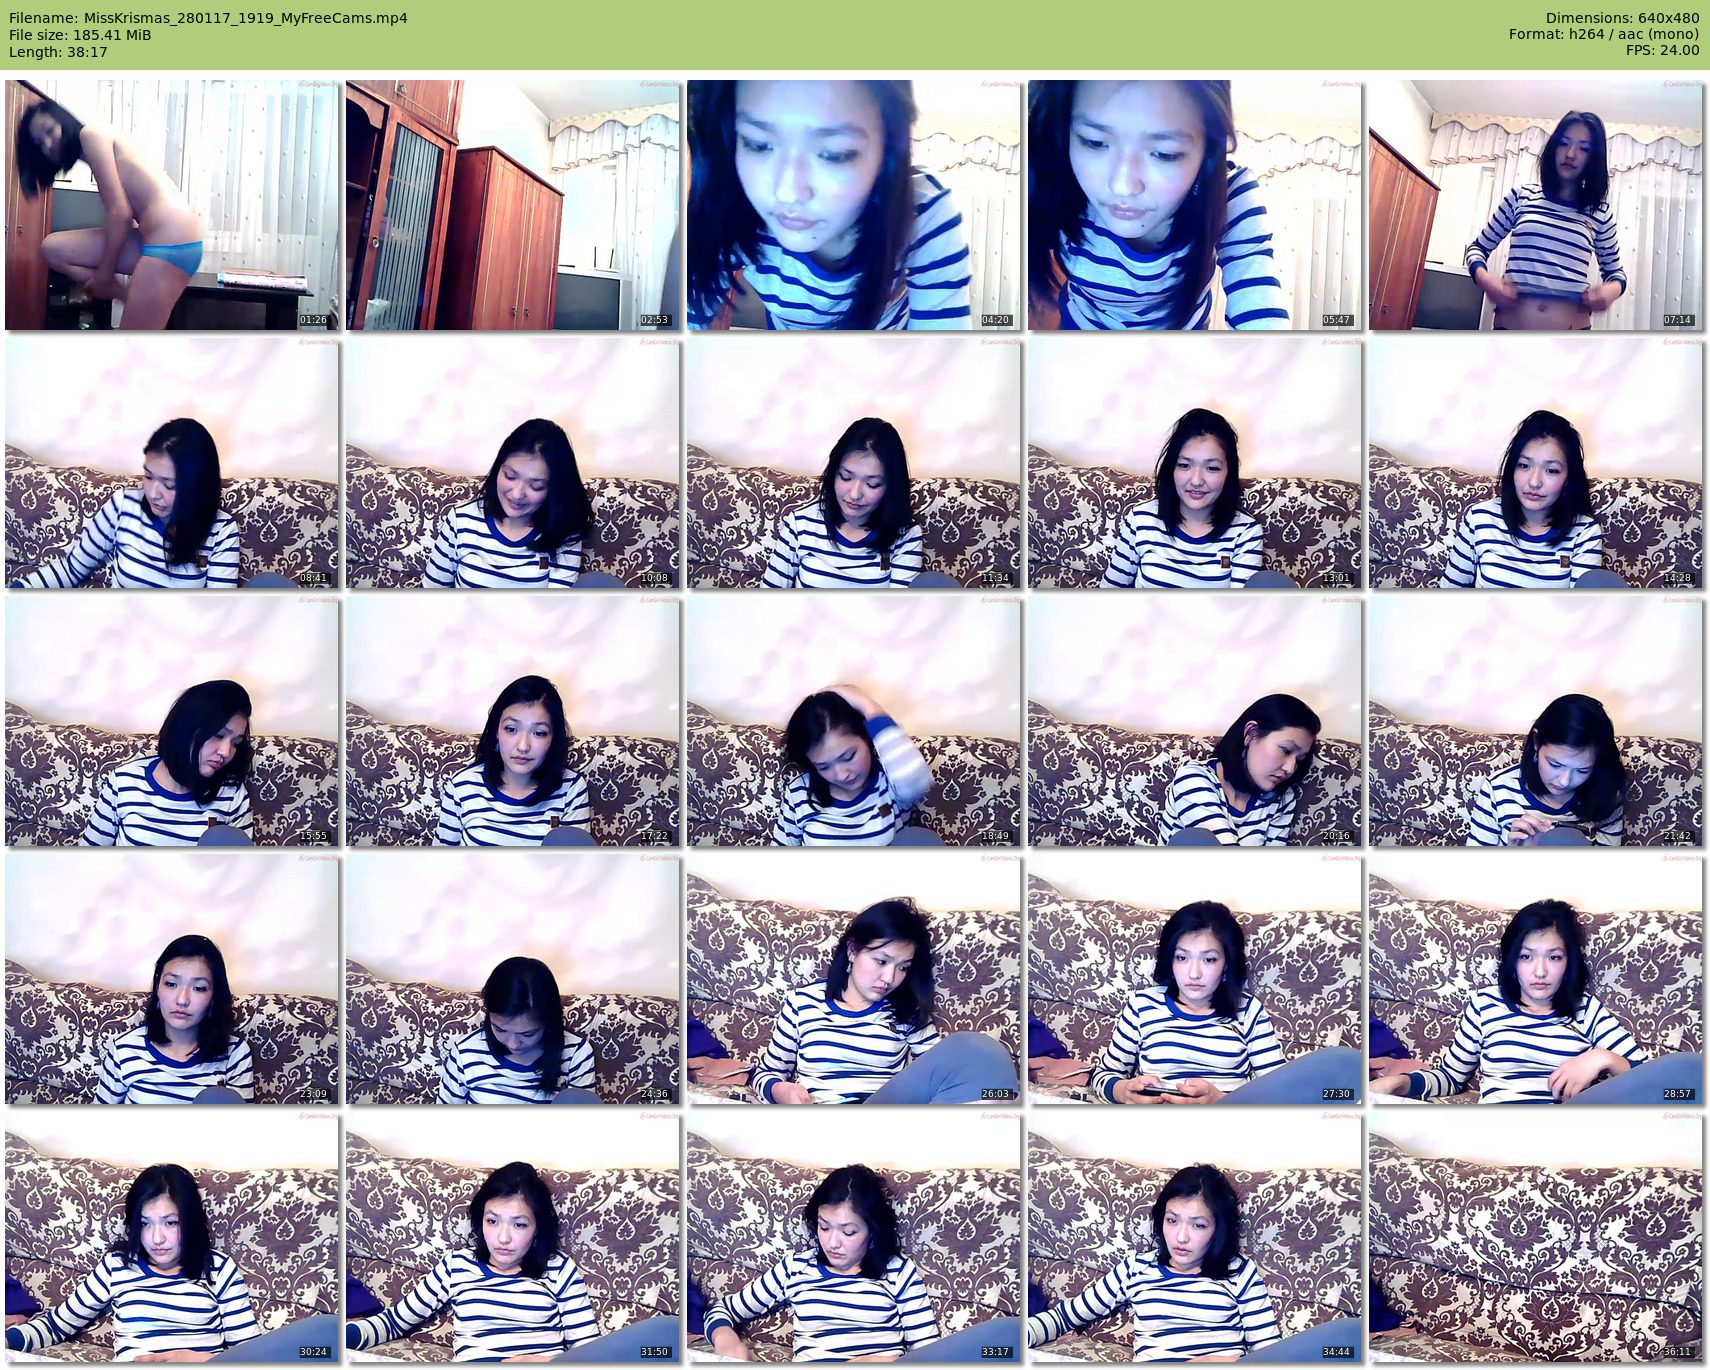Select the "Dimensions: 640x480" text
The height and width of the screenshot is (1370, 1710).
click(1622, 18)
